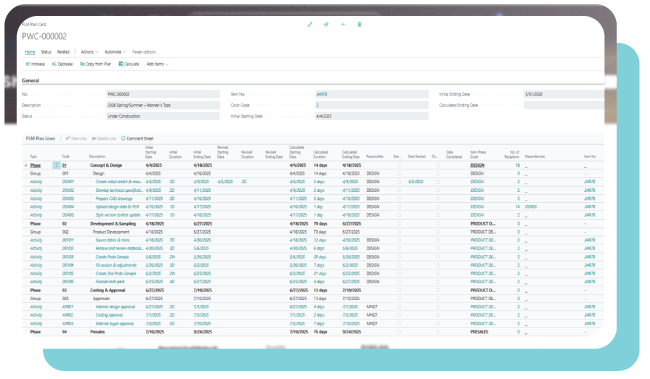Image resolution: width=650 pixels, height=379 pixels.
Task: Click the Initial Starting Date field
Action: [372, 117]
